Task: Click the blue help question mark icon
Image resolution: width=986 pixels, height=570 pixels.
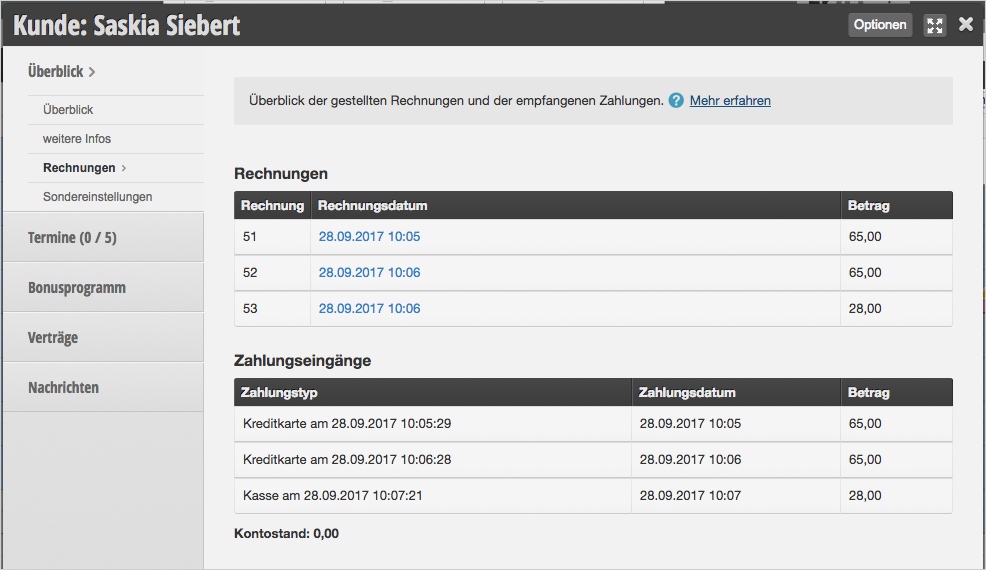Action: click(x=677, y=101)
